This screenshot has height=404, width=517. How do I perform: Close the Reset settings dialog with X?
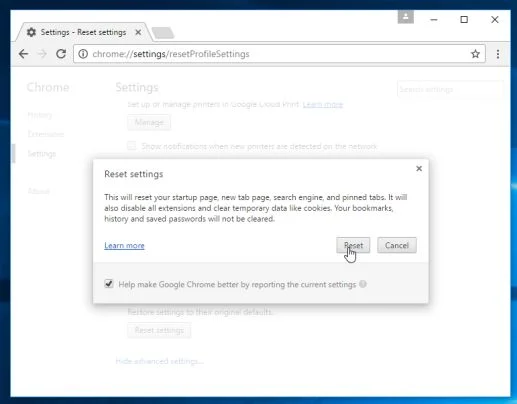coord(419,169)
